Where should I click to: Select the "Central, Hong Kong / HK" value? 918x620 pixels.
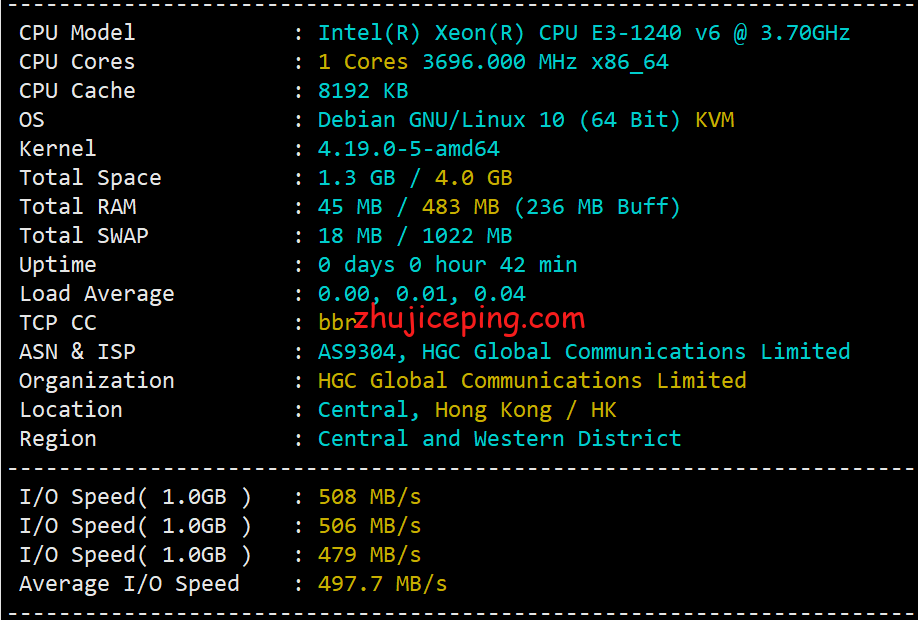click(467, 410)
